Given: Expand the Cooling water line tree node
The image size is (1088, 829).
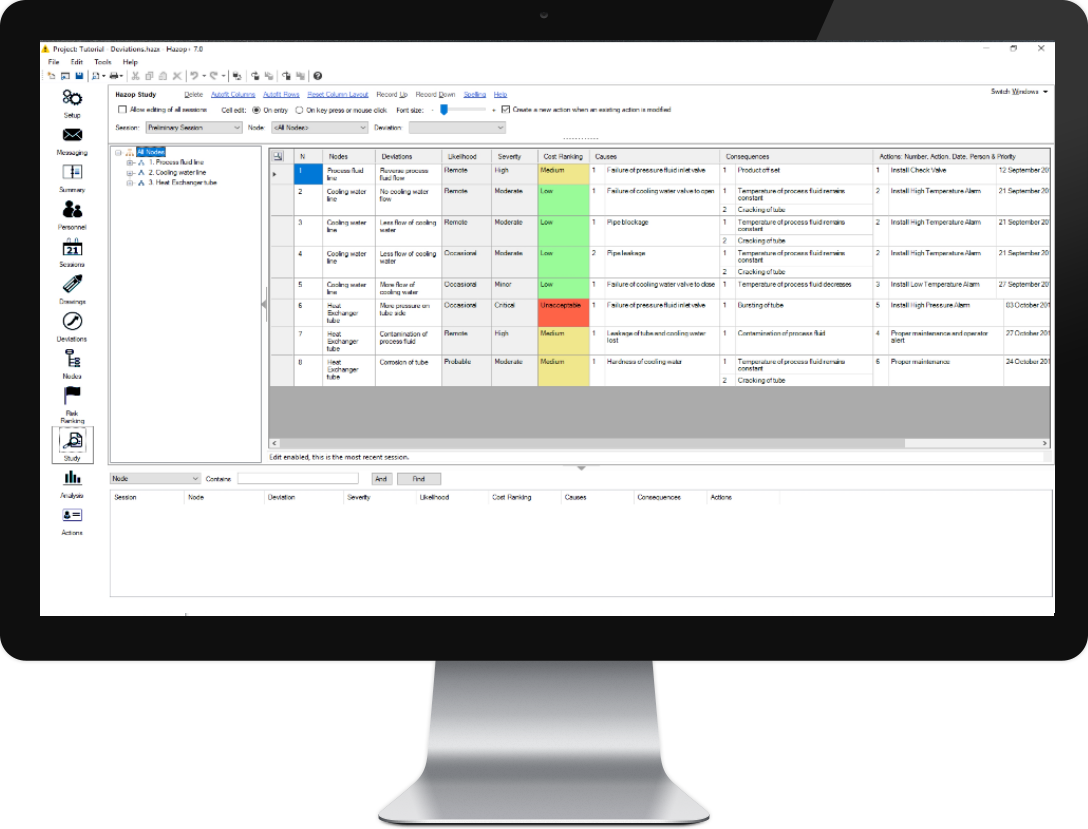Looking at the screenshot, I should [x=130, y=173].
